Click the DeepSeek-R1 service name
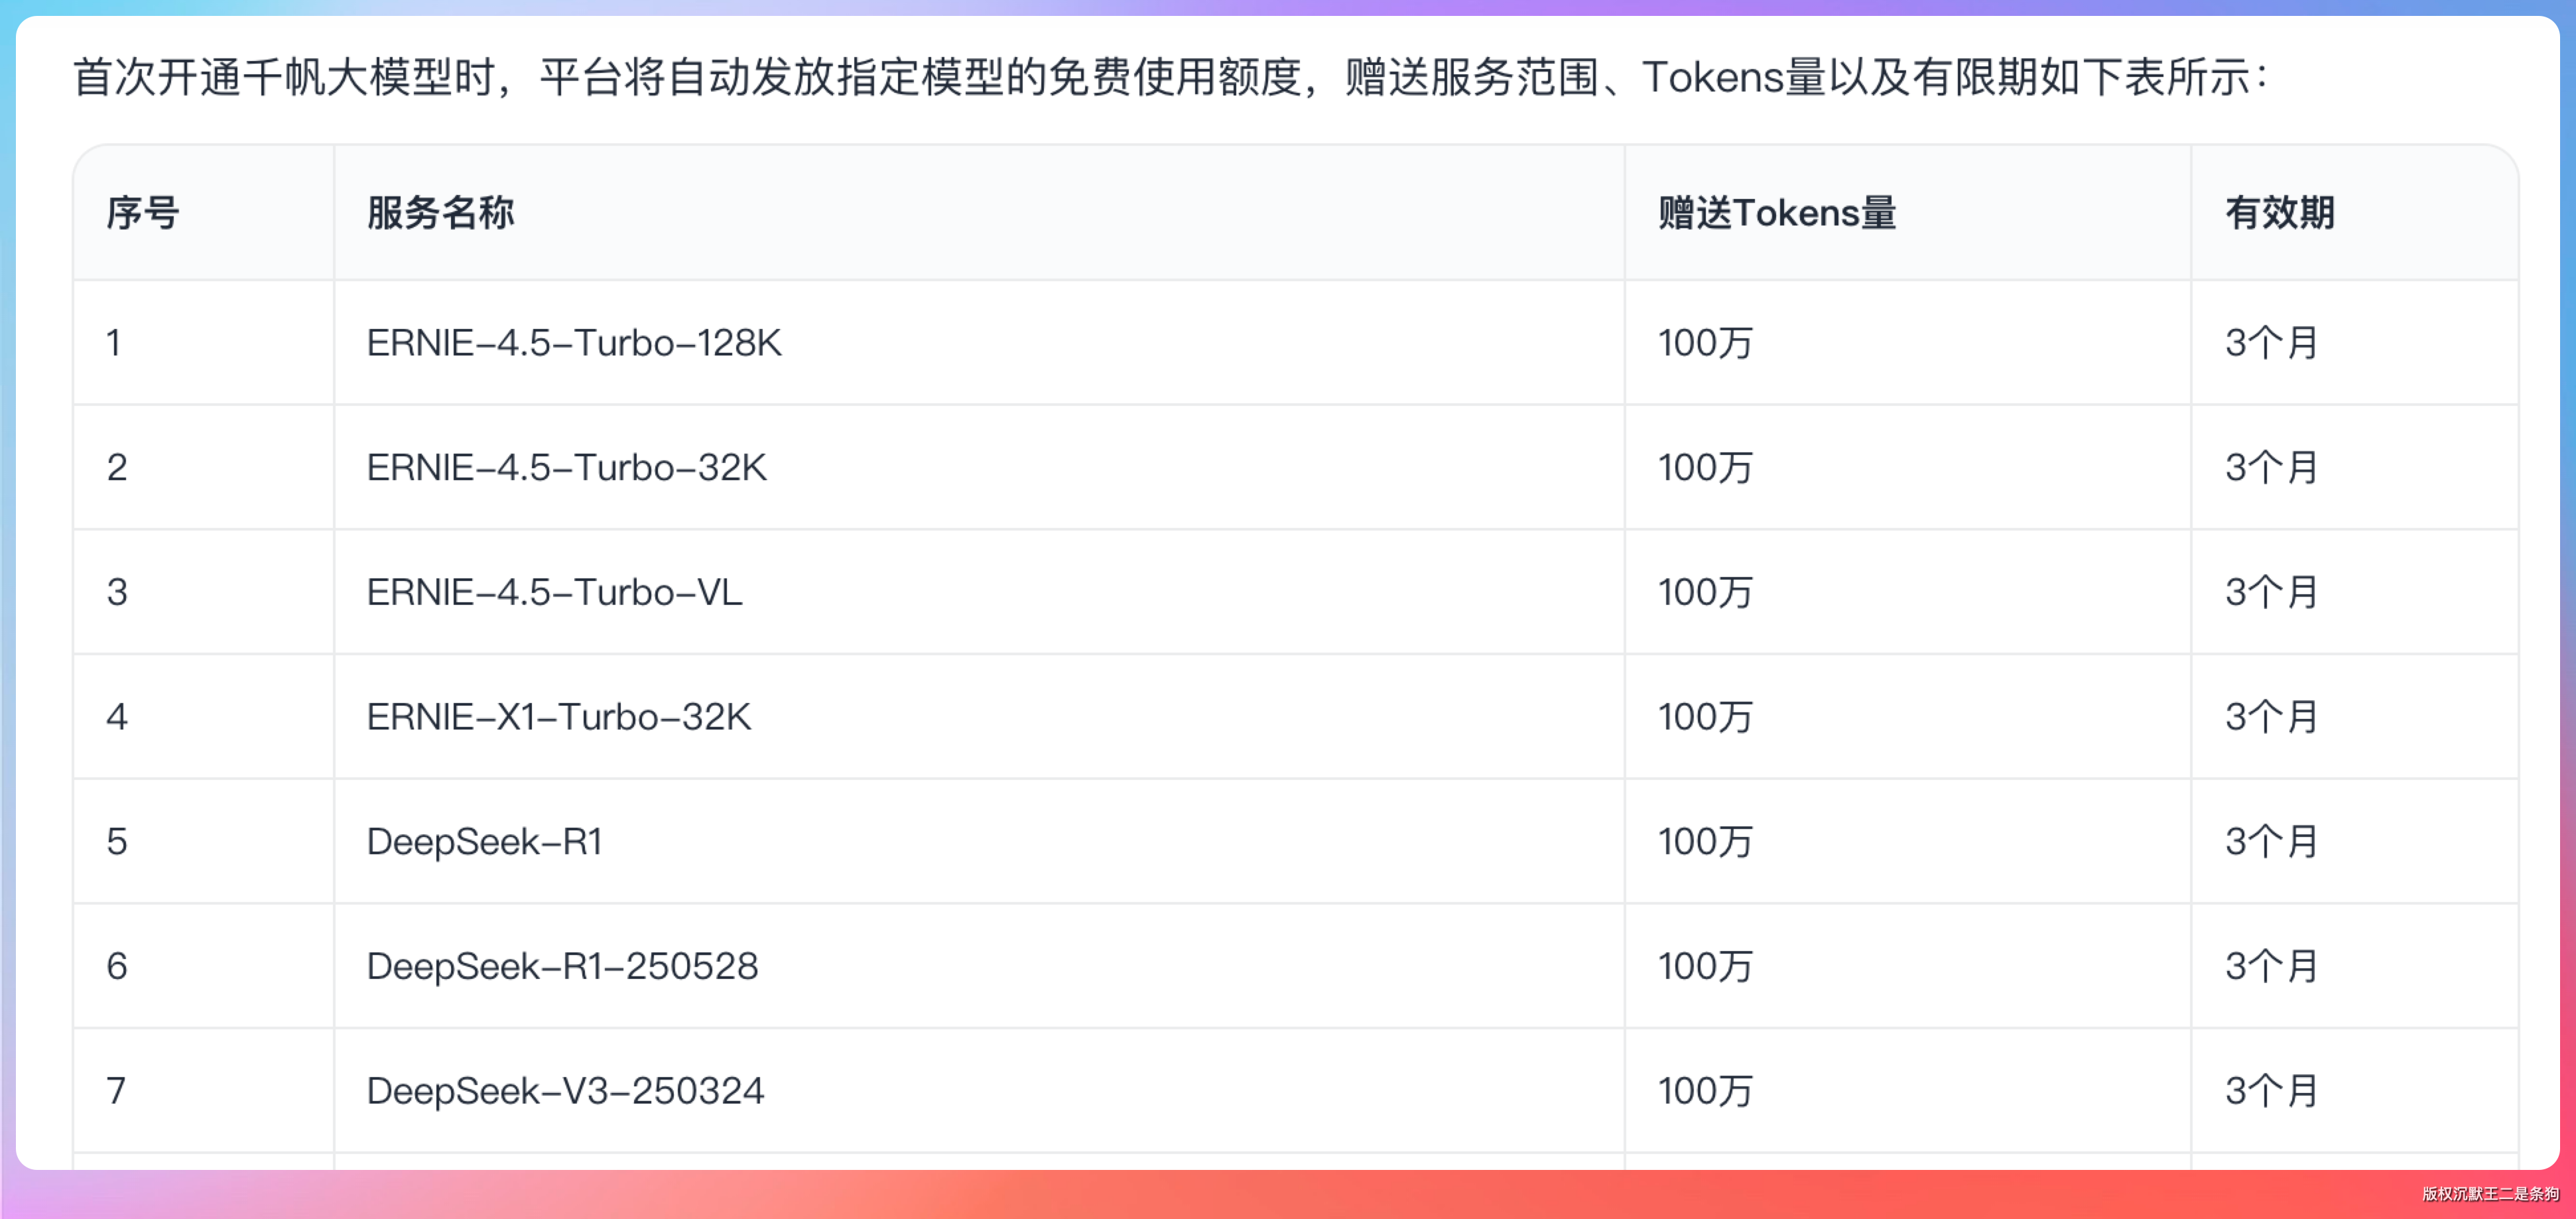This screenshot has height=1219, width=2576. click(x=484, y=842)
